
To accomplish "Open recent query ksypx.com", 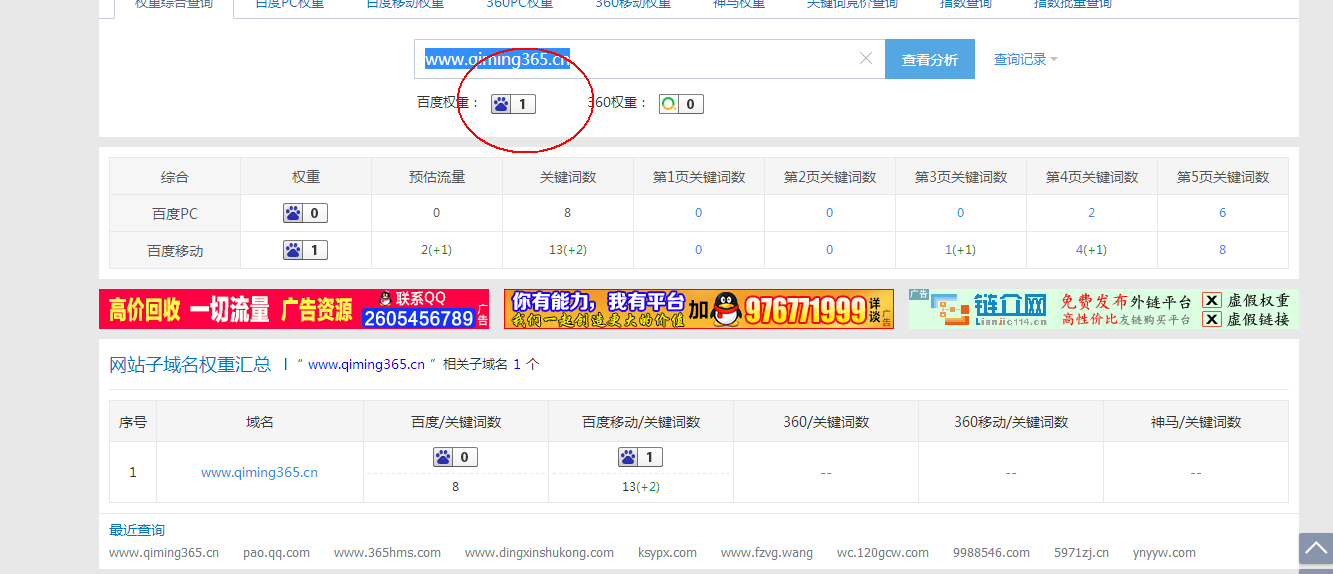I will pyautogui.click(x=667, y=552).
